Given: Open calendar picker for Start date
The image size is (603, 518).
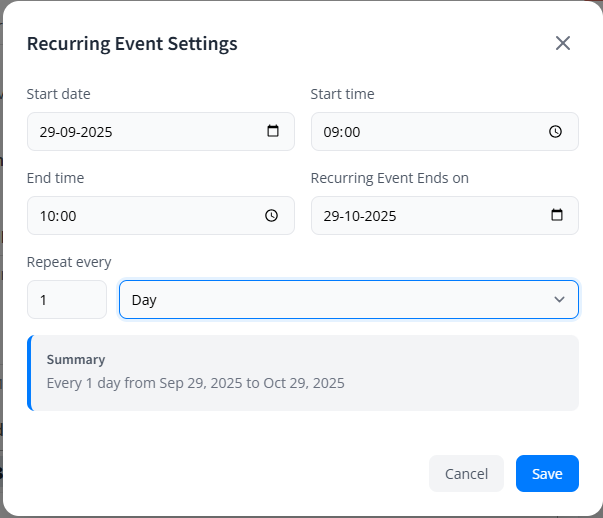Looking at the screenshot, I should pos(273,131).
